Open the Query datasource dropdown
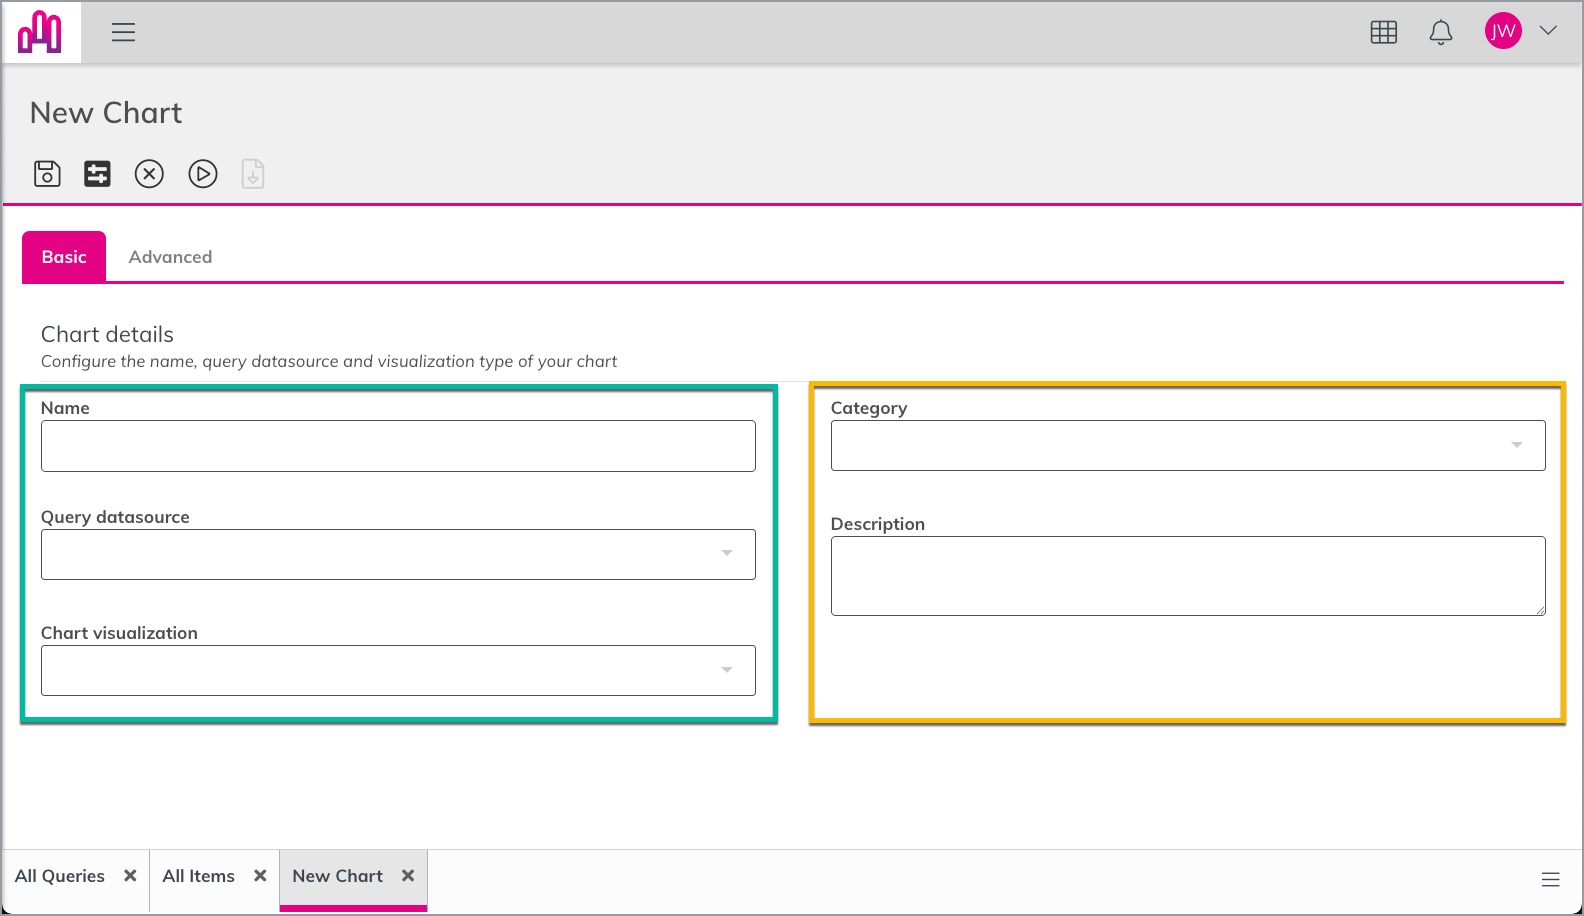 [398, 554]
